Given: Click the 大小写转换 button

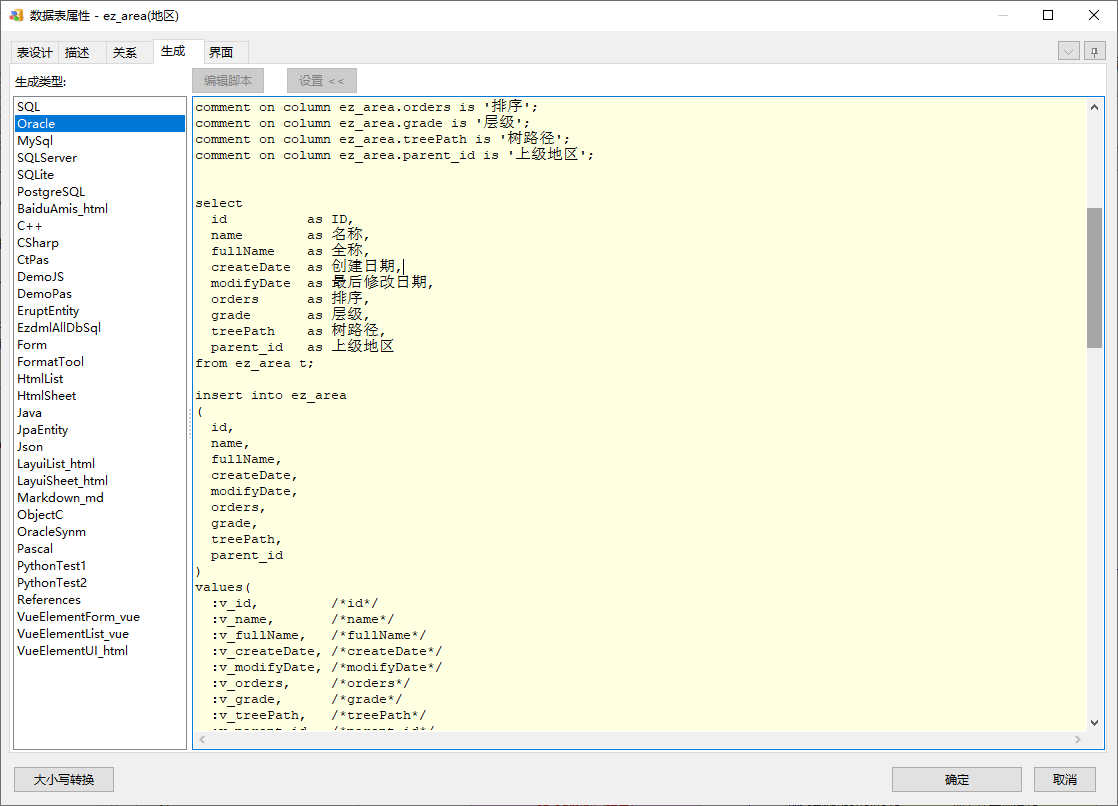Looking at the screenshot, I should click(63, 780).
